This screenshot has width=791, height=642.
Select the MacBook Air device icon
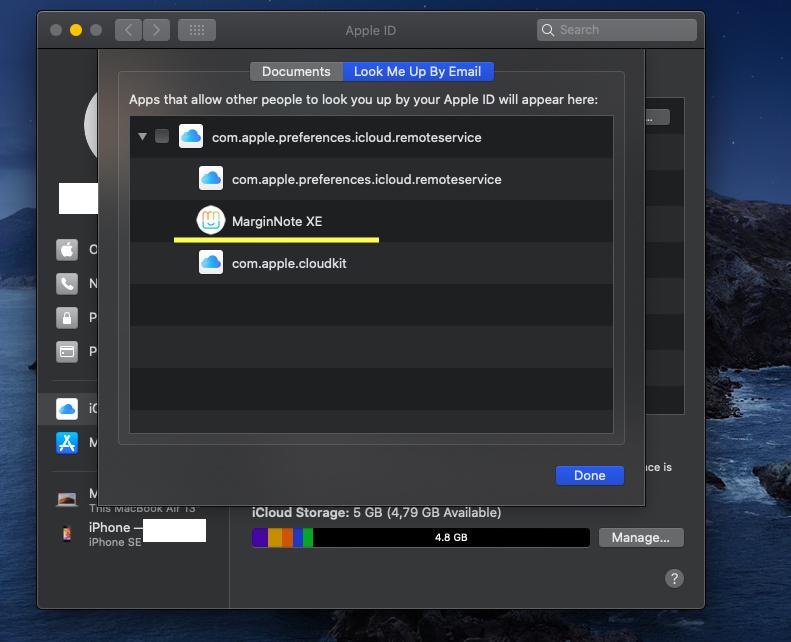(67, 499)
